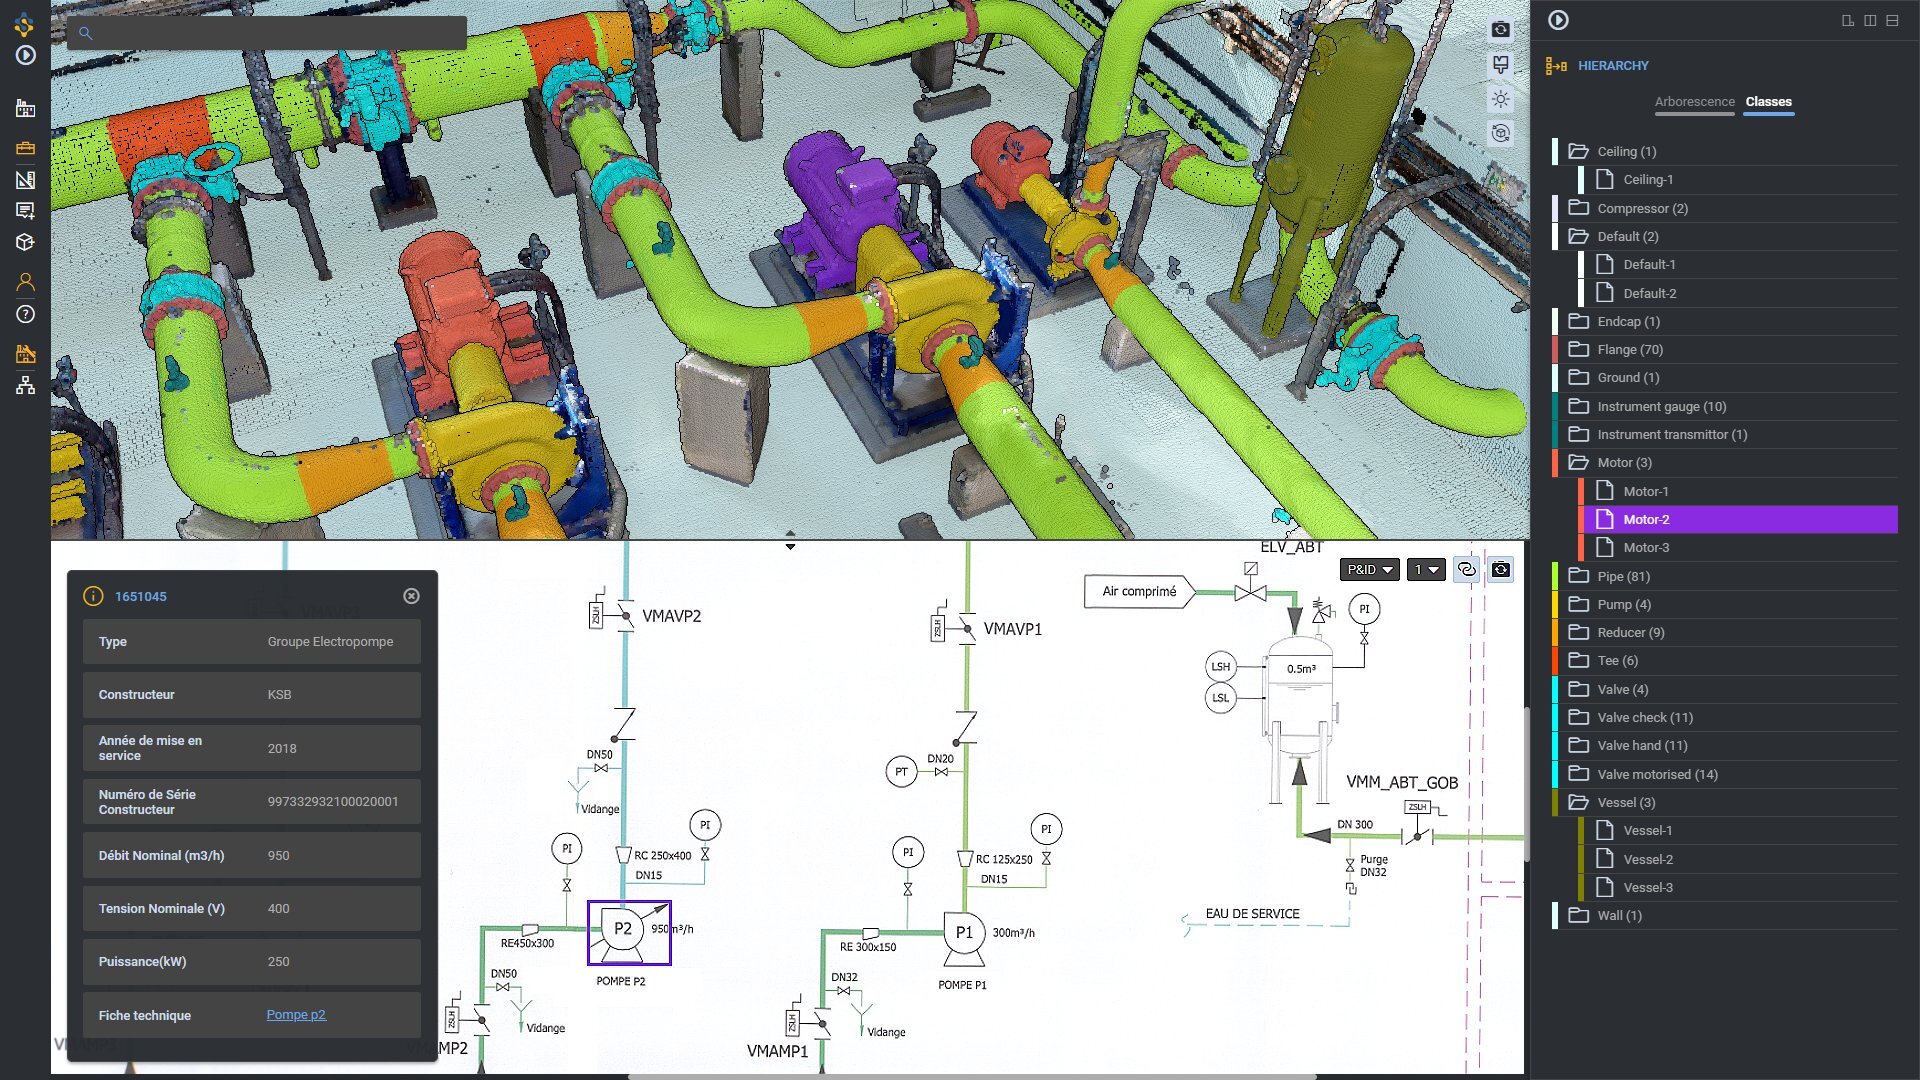Viewport: 1920px width, 1080px height.
Task: Click the factory icon in left sidebar
Action: point(25,108)
